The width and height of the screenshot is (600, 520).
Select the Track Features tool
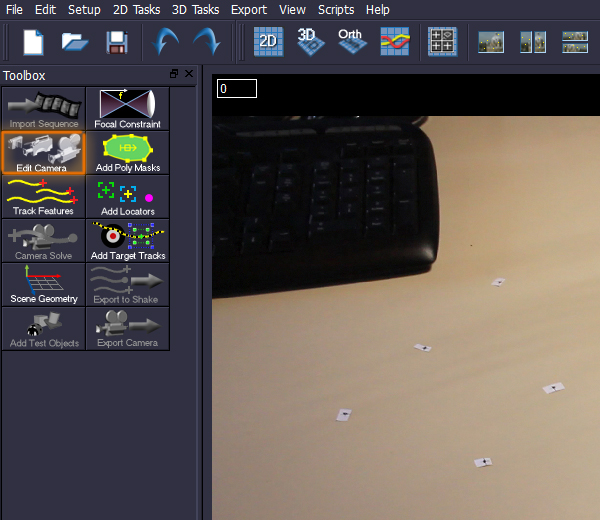44,197
